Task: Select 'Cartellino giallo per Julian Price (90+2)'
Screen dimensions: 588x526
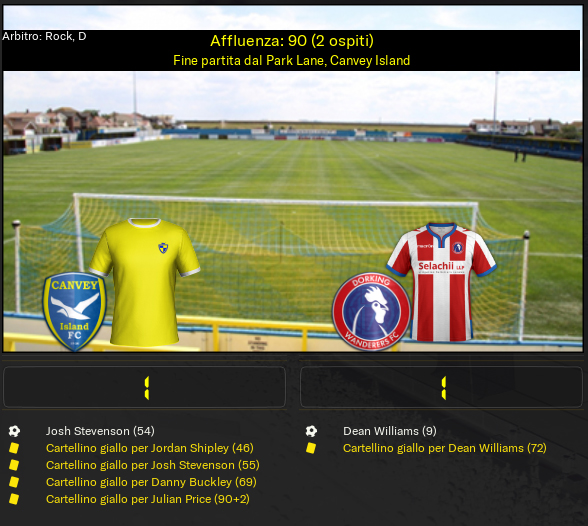Action: point(148,499)
